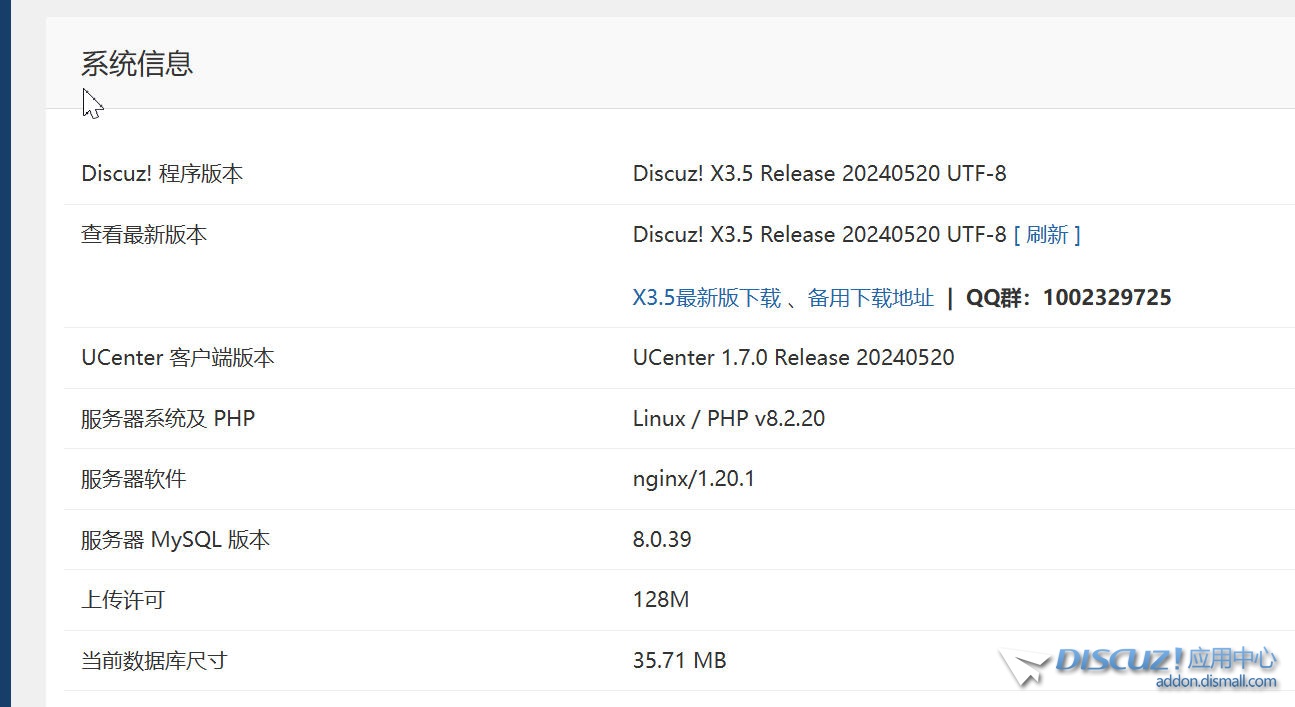Click the 刷新 refresh link
Image resolution: width=1295 pixels, height=707 pixels.
click(1047, 235)
